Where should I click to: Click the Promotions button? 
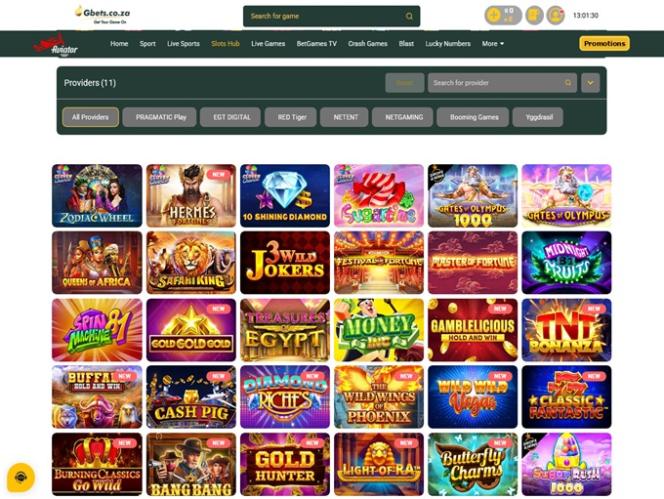(x=604, y=43)
